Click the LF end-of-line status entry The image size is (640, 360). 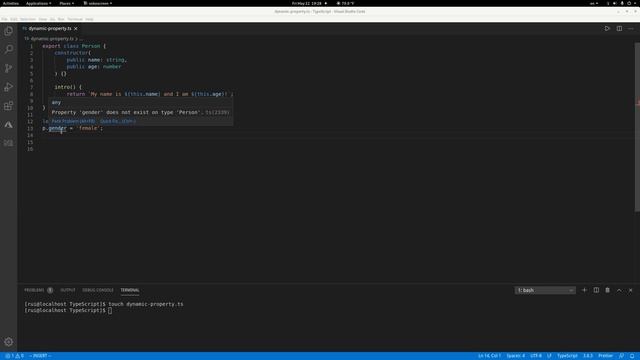tap(549, 356)
